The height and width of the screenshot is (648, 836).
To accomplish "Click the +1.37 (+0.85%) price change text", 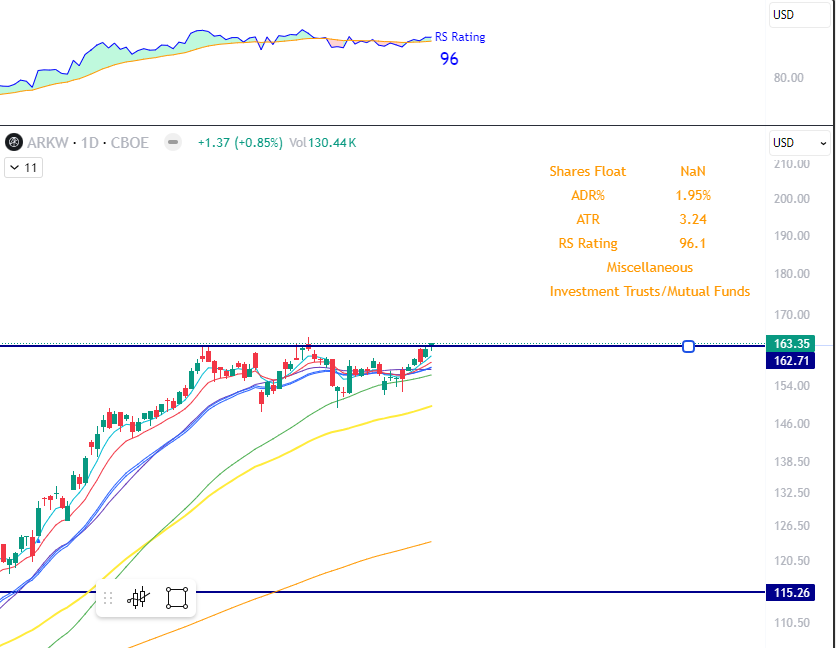I will 240,143.
